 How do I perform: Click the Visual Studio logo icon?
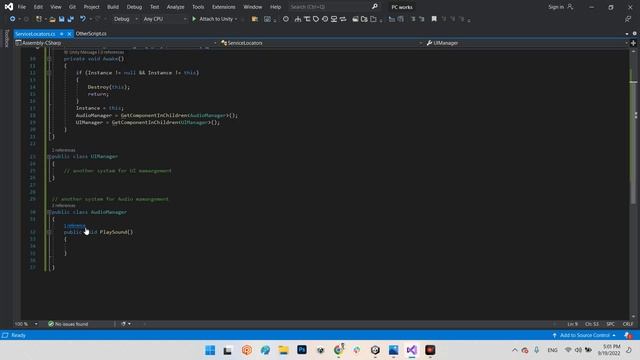click(9, 7)
